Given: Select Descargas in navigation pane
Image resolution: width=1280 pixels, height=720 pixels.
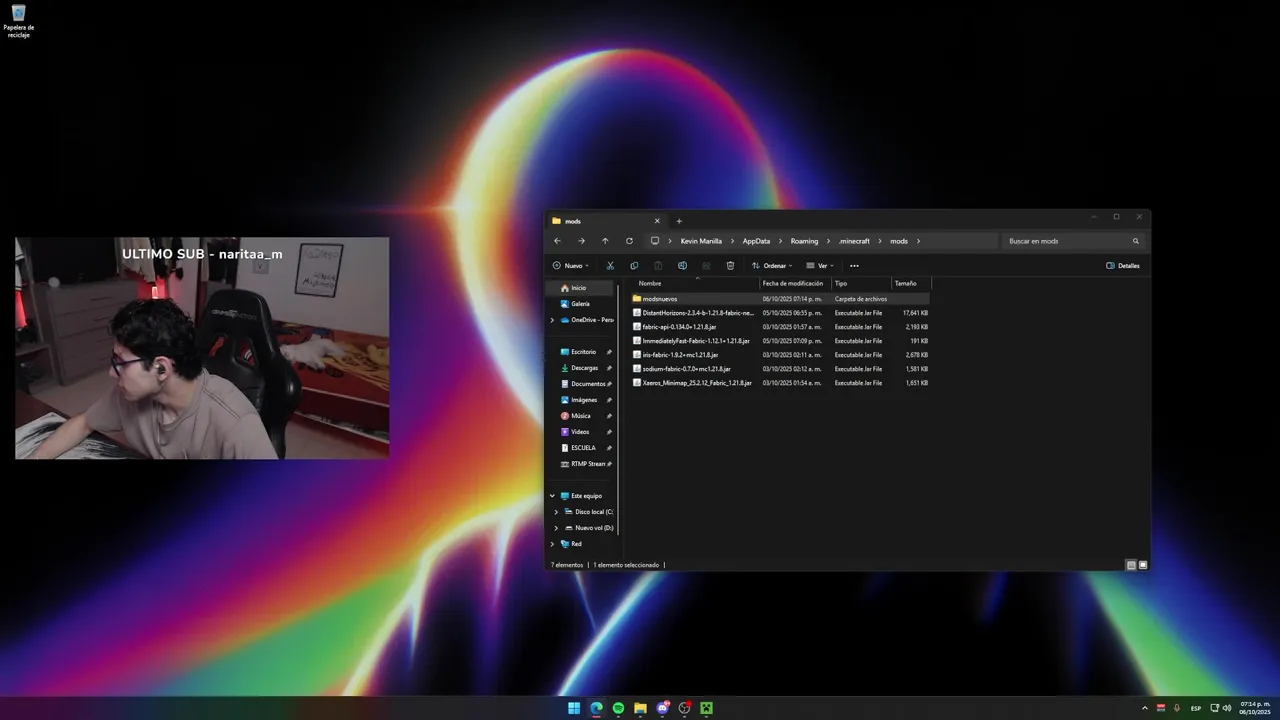Looking at the screenshot, I should pos(584,368).
